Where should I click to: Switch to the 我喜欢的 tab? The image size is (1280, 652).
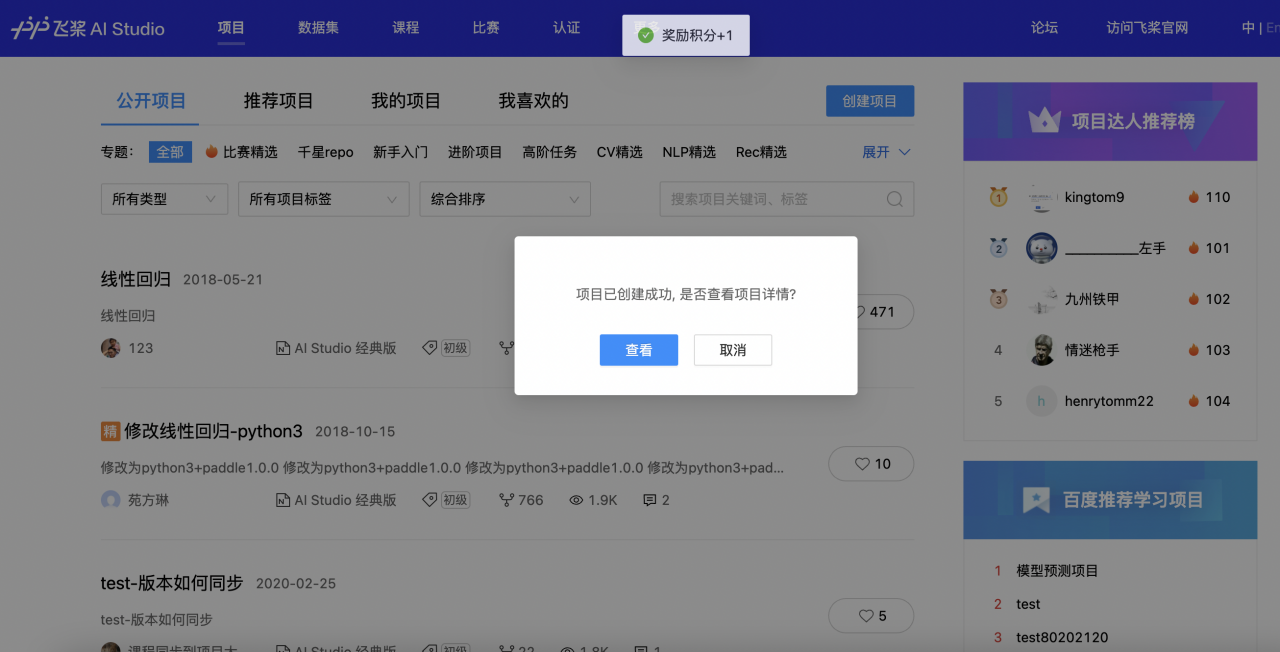point(534,101)
